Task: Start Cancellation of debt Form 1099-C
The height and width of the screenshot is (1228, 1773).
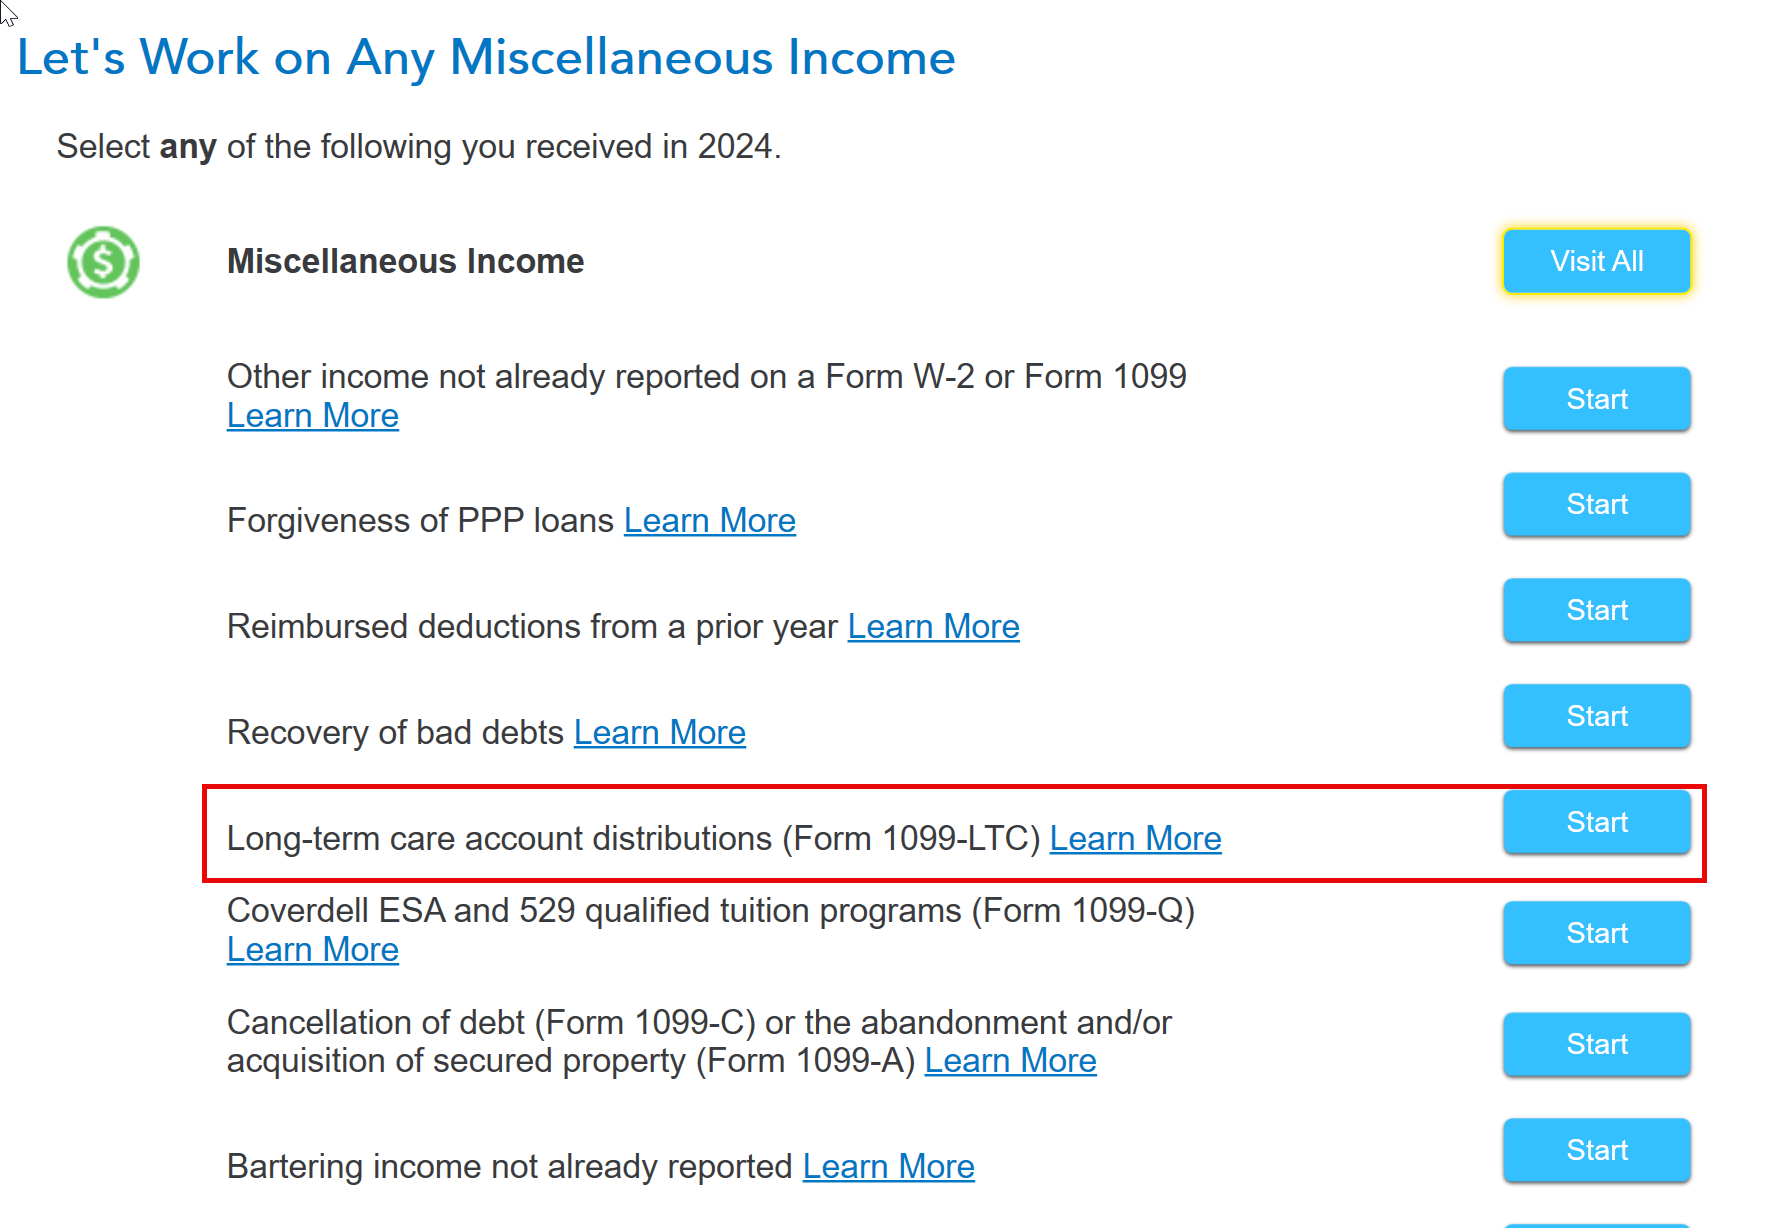Action: pyautogui.click(x=1596, y=1044)
